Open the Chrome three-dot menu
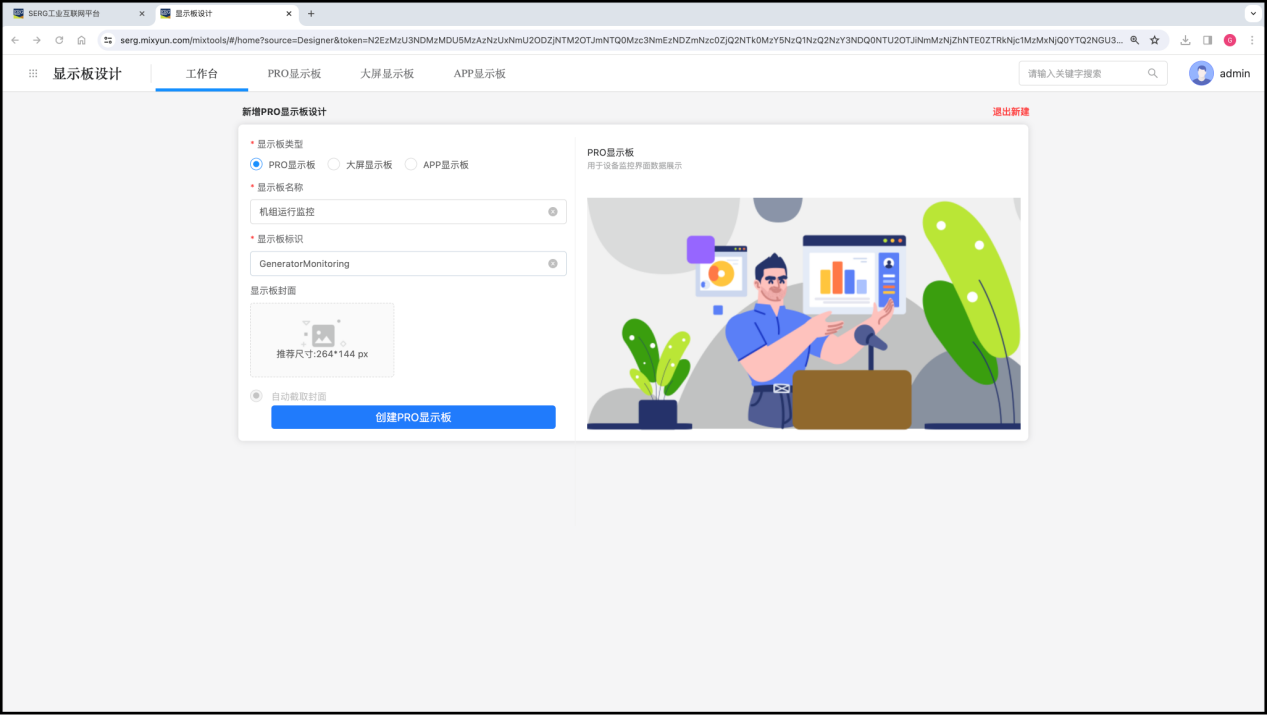 (x=1252, y=40)
